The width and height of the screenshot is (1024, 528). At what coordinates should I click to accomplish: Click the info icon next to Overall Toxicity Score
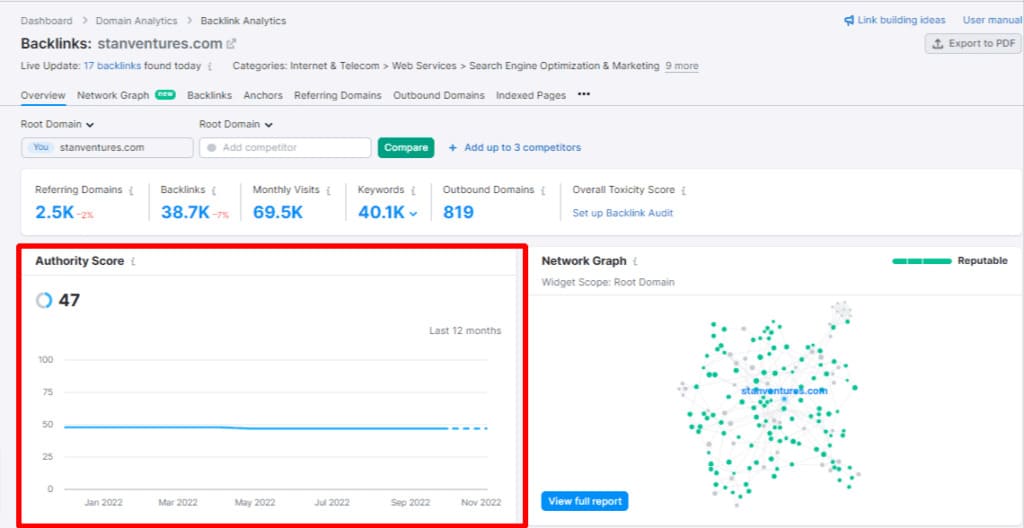click(684, 191)
